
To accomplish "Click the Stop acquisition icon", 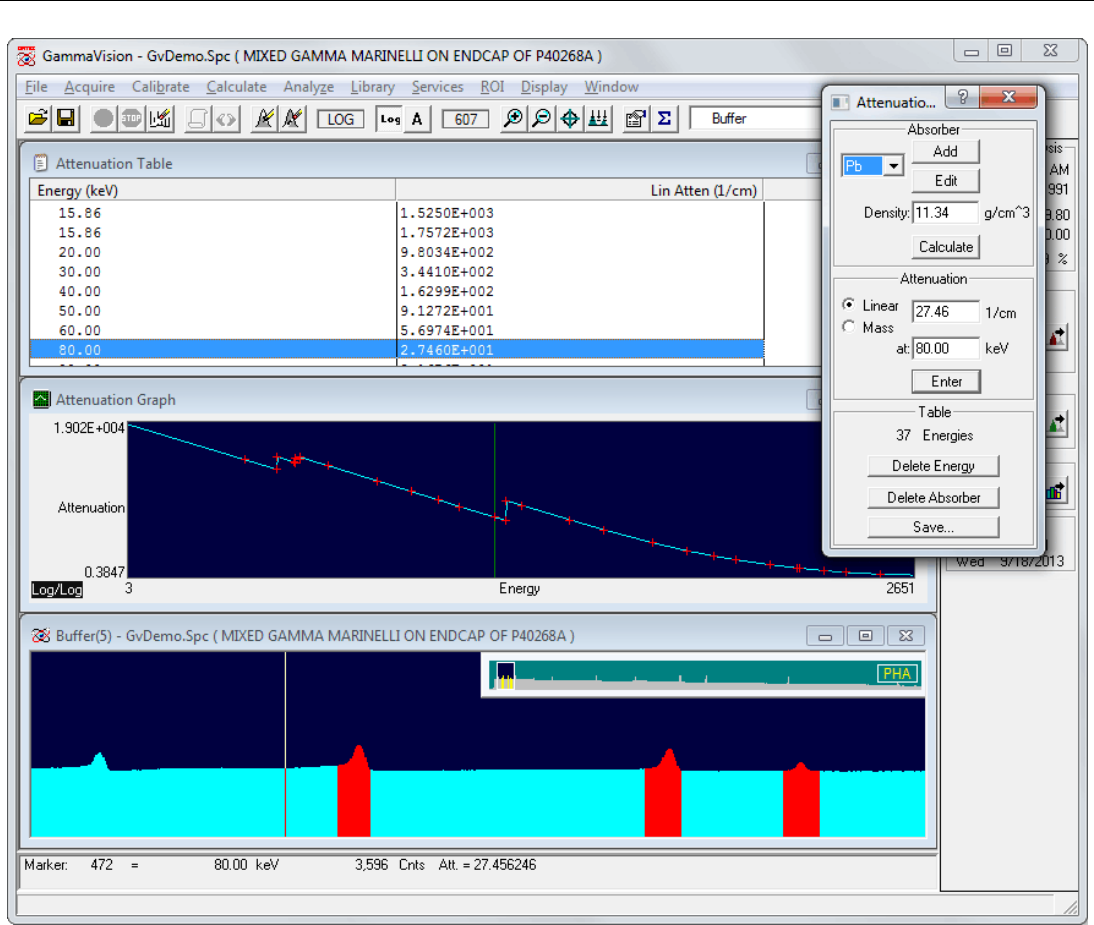I will pos(131,119).
